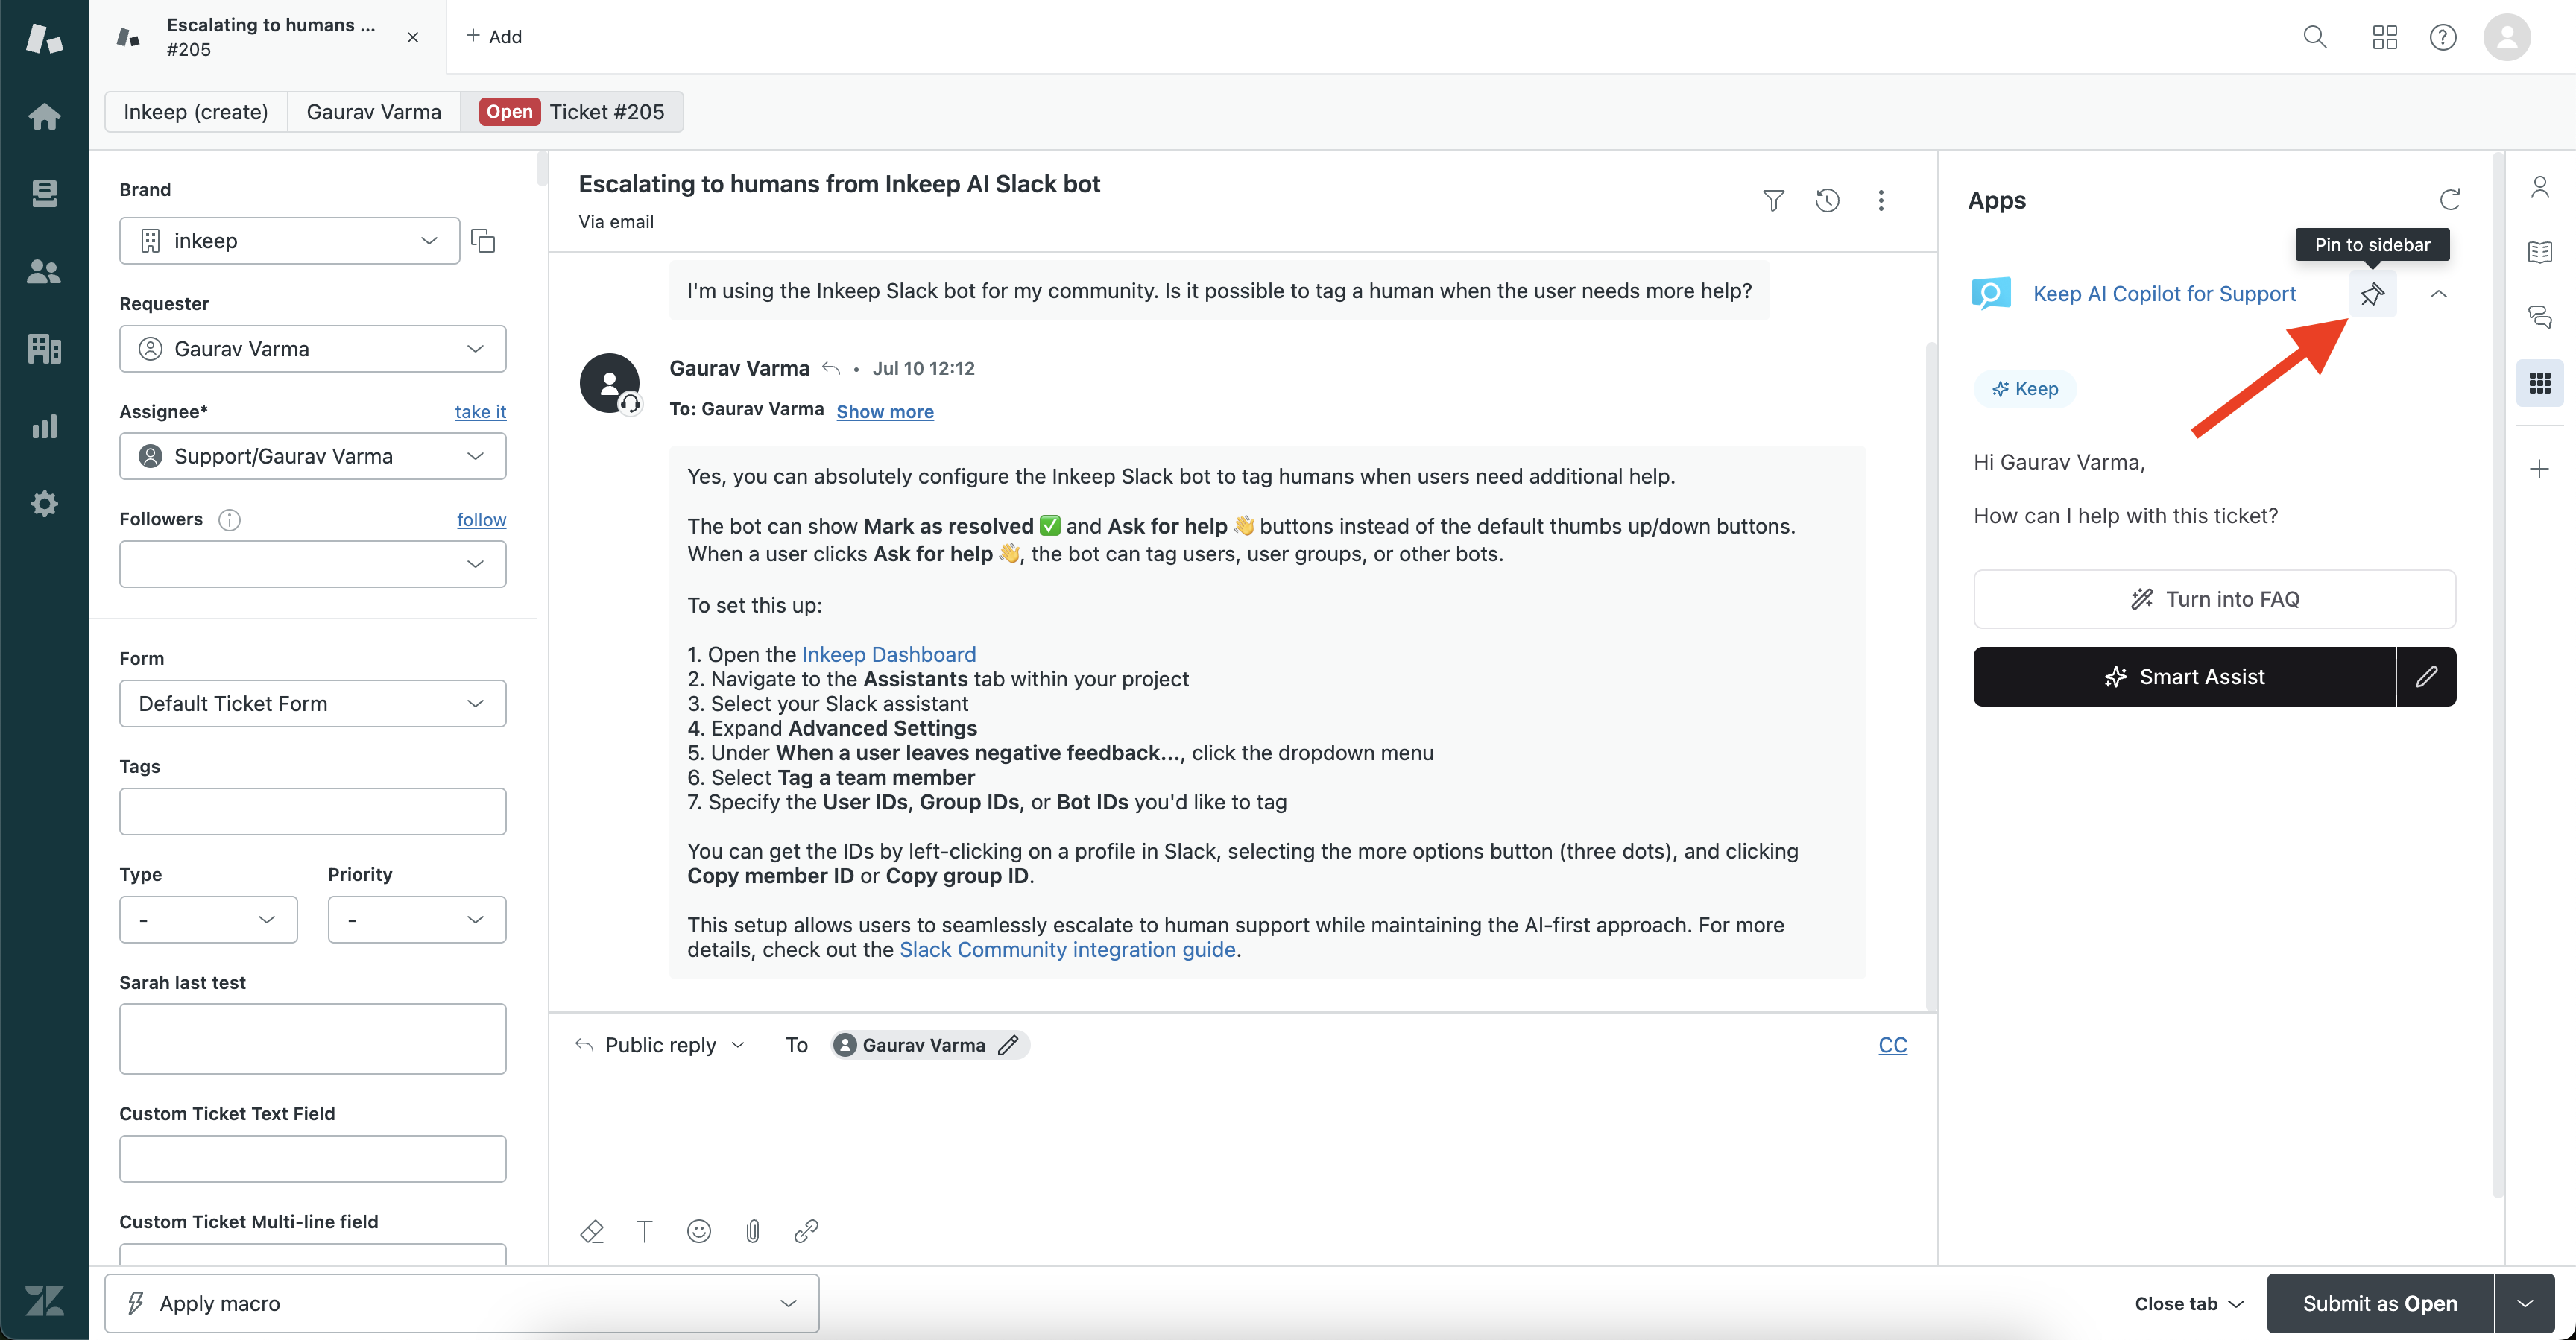Open the Priority dropdown

click(x=416, y=920)
